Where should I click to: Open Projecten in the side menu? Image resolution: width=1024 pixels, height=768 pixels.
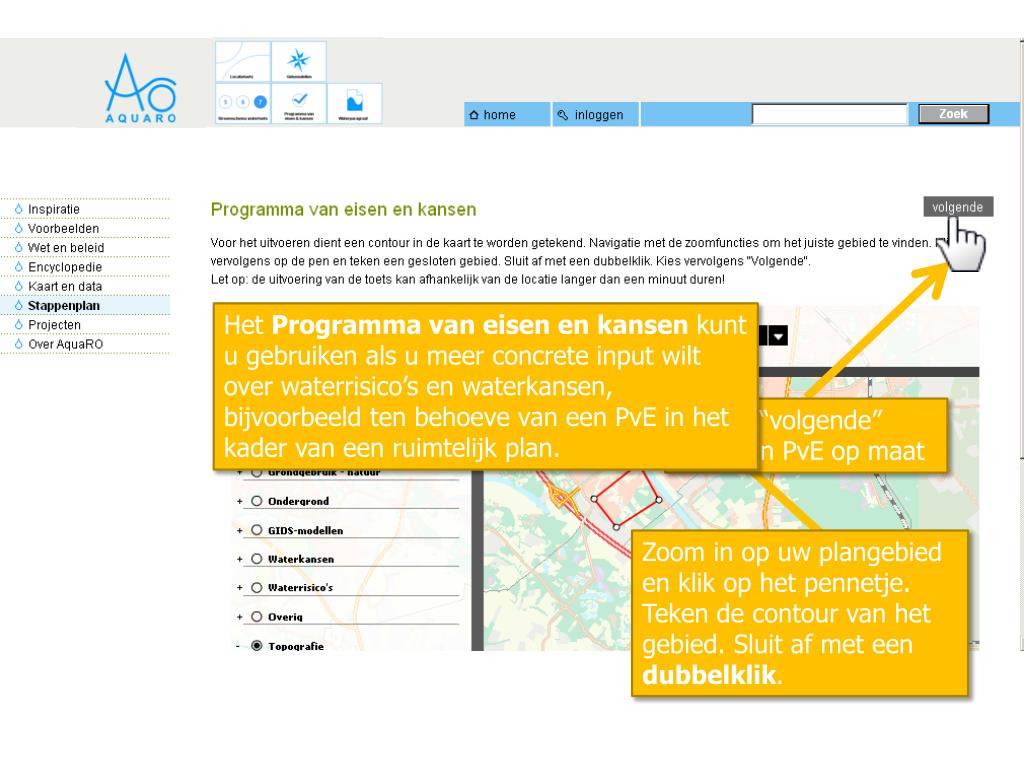point(54,325)
